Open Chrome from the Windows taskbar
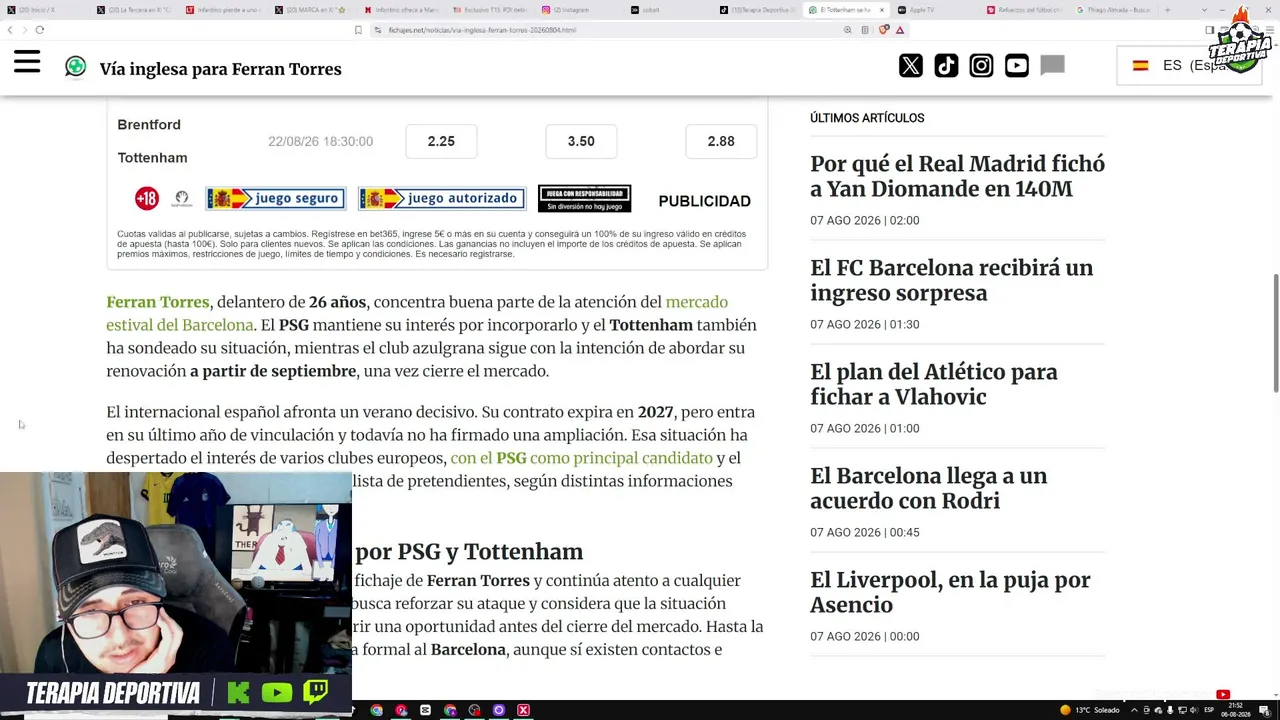The width and height of the screenshot is (1280, 720). click(377, 710)
